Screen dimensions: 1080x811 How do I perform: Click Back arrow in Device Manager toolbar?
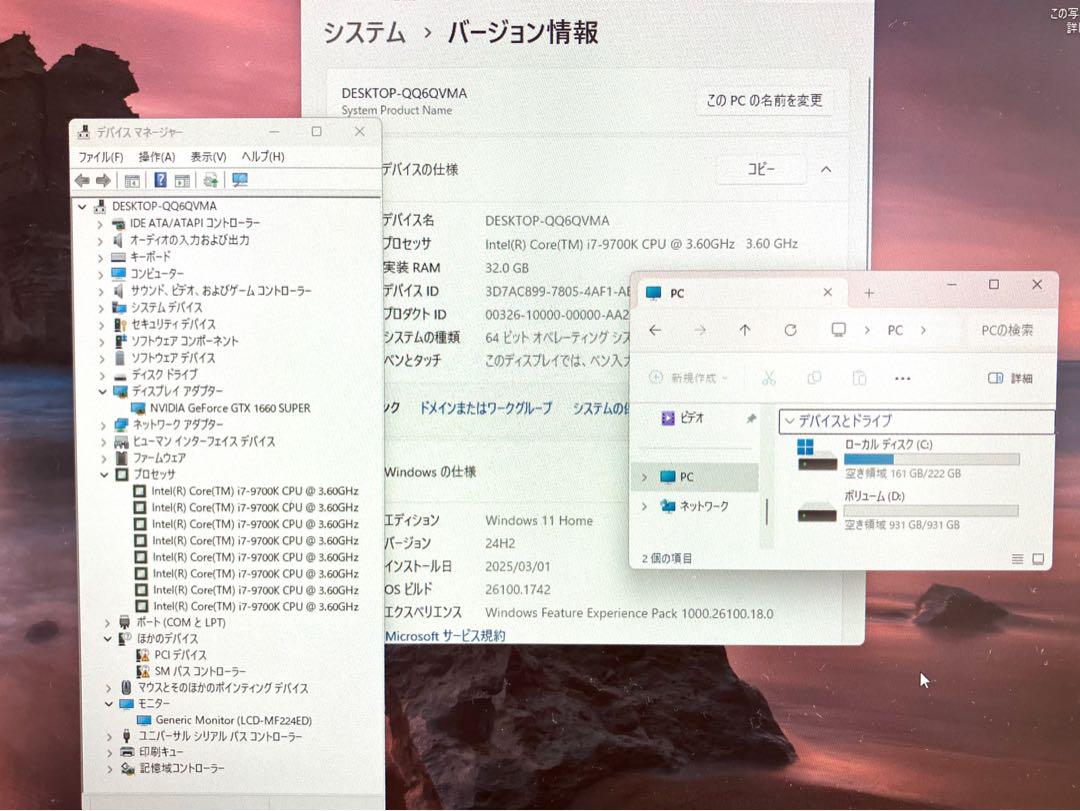[x=82, y=181]
